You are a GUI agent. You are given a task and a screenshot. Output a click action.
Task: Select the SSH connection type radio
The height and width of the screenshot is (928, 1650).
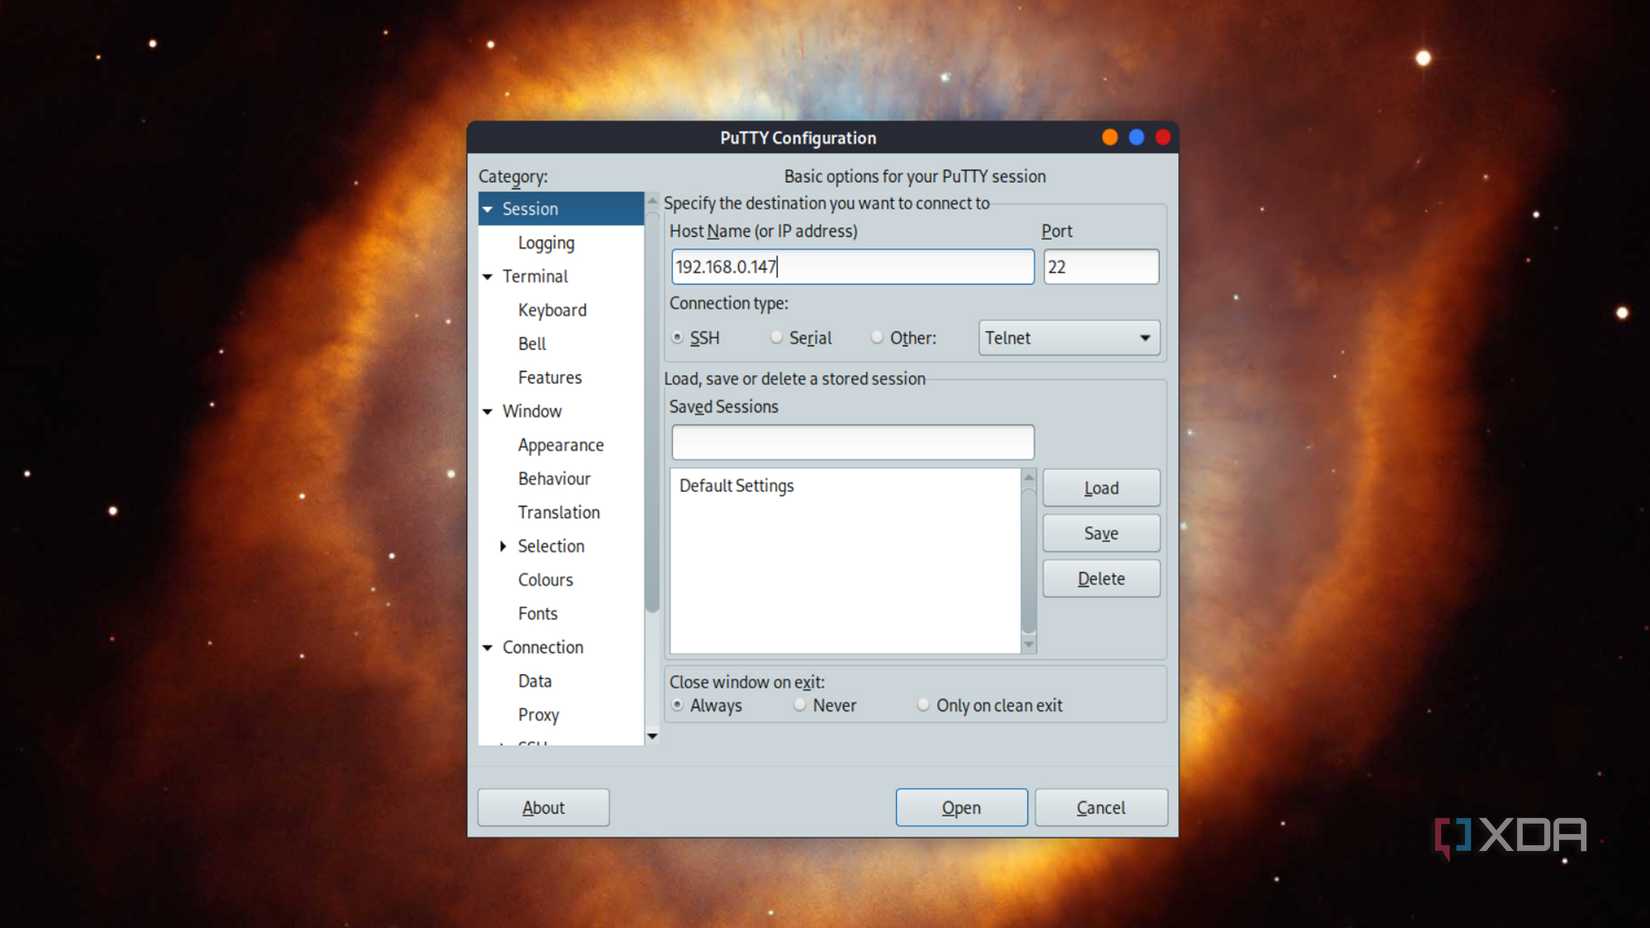(x=678, y=338)
